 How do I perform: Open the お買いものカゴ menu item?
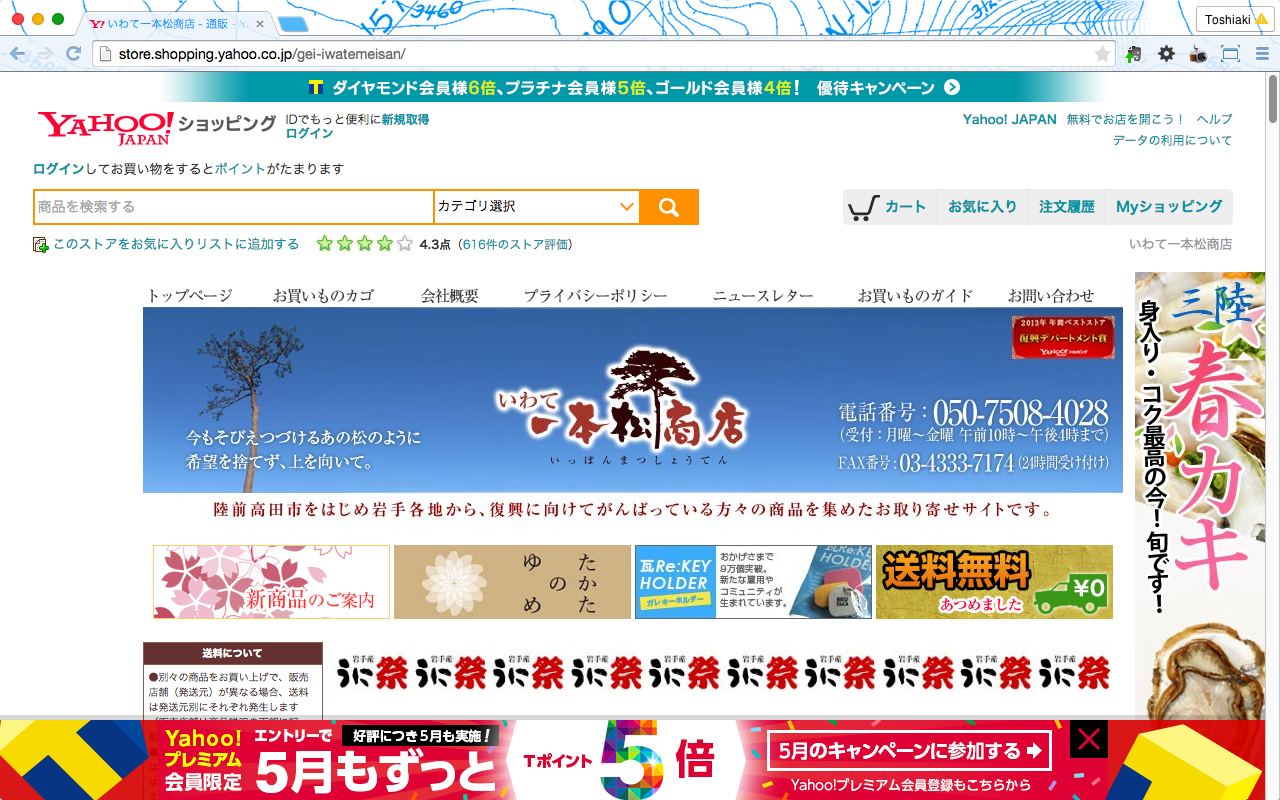tap(323, 295)
